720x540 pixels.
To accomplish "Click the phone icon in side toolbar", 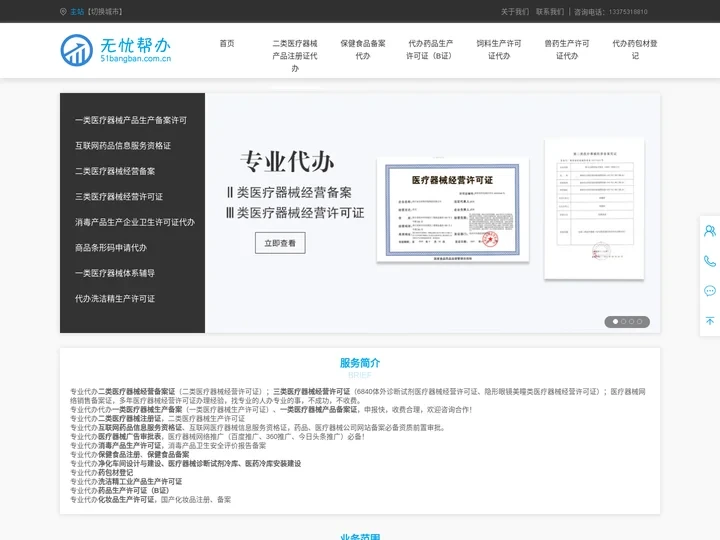I will 710,261.
